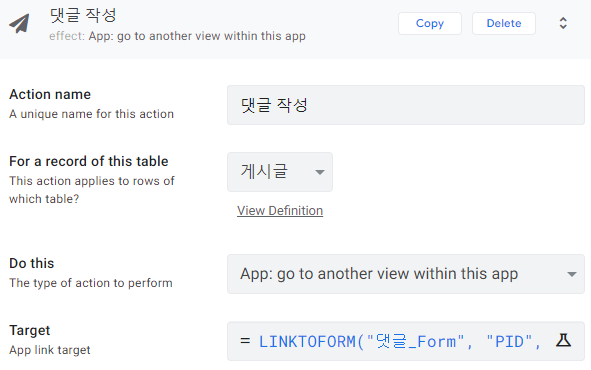This screenshot has width=591, height=370.
Task: Click the "PID" text in the expression
Action: 509,342
